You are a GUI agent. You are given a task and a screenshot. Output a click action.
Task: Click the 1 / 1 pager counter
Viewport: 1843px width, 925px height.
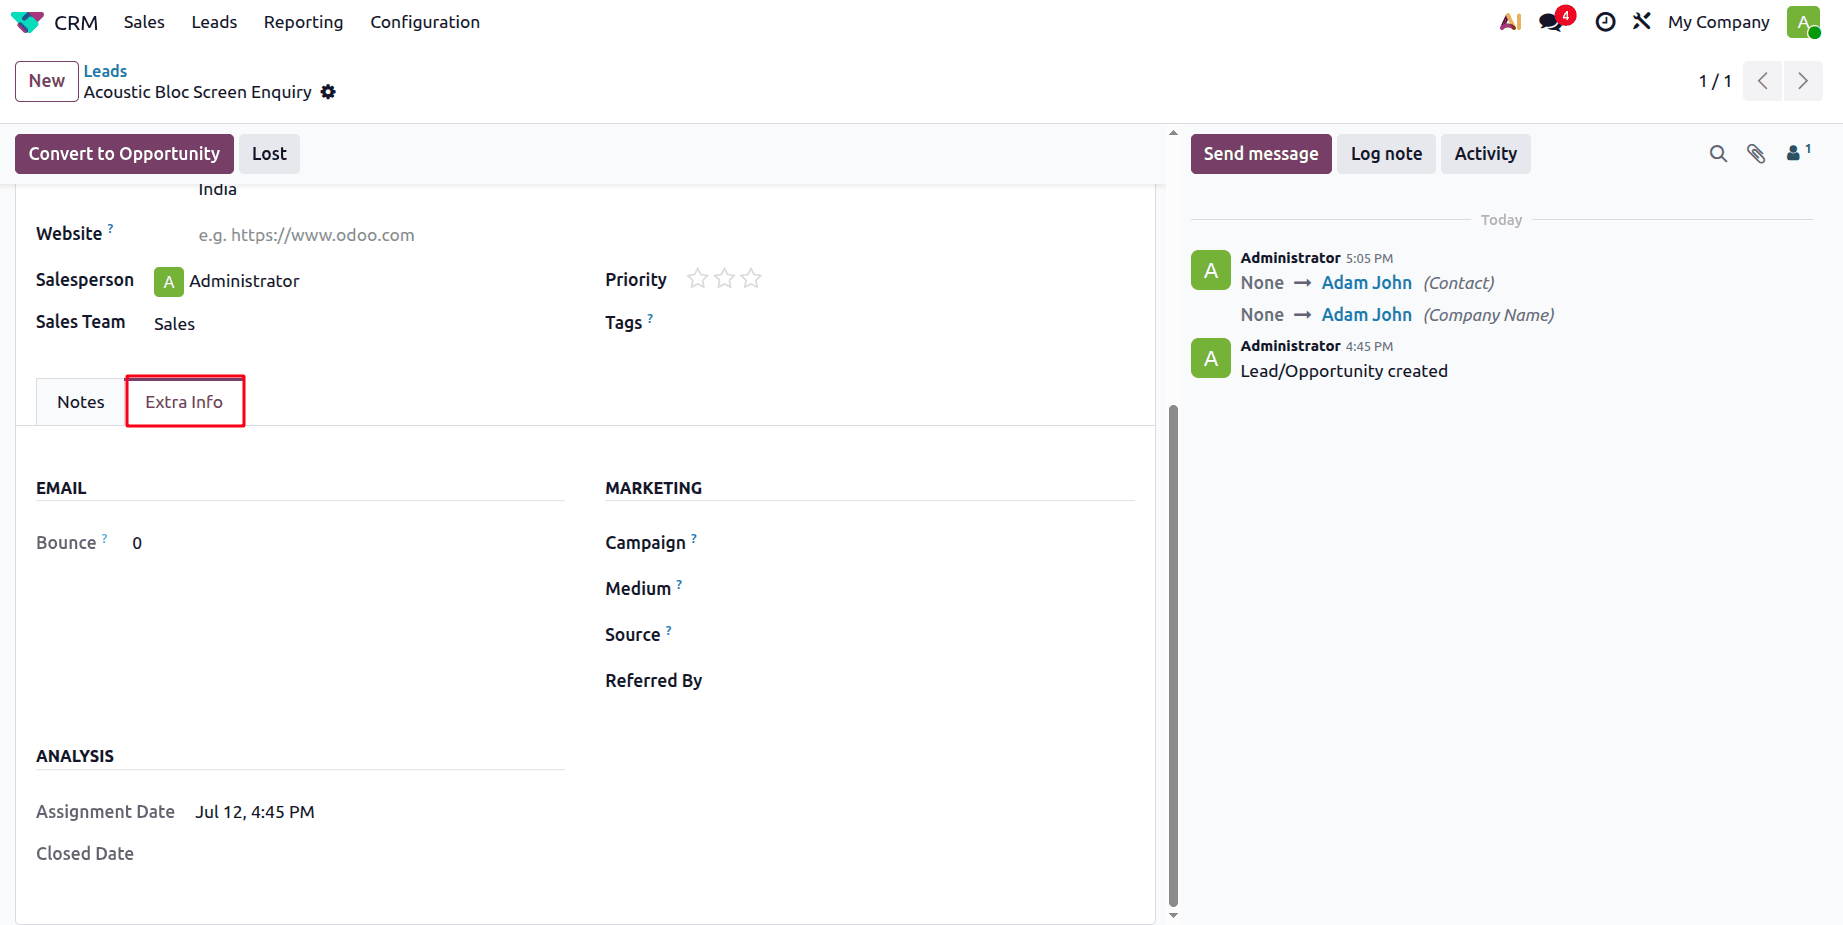point(1715,81)
